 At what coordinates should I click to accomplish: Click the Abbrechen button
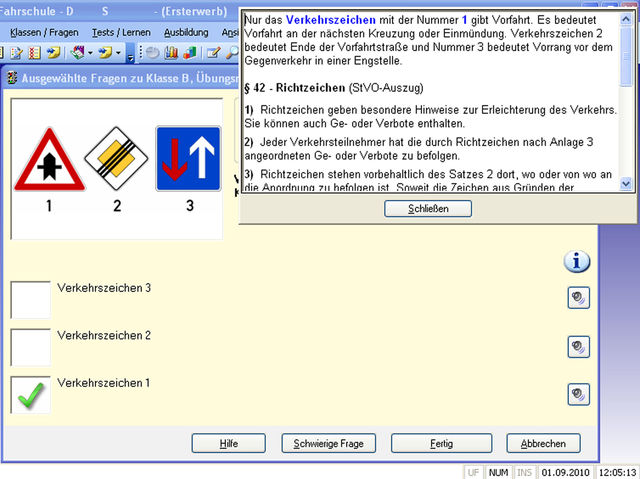543,444
